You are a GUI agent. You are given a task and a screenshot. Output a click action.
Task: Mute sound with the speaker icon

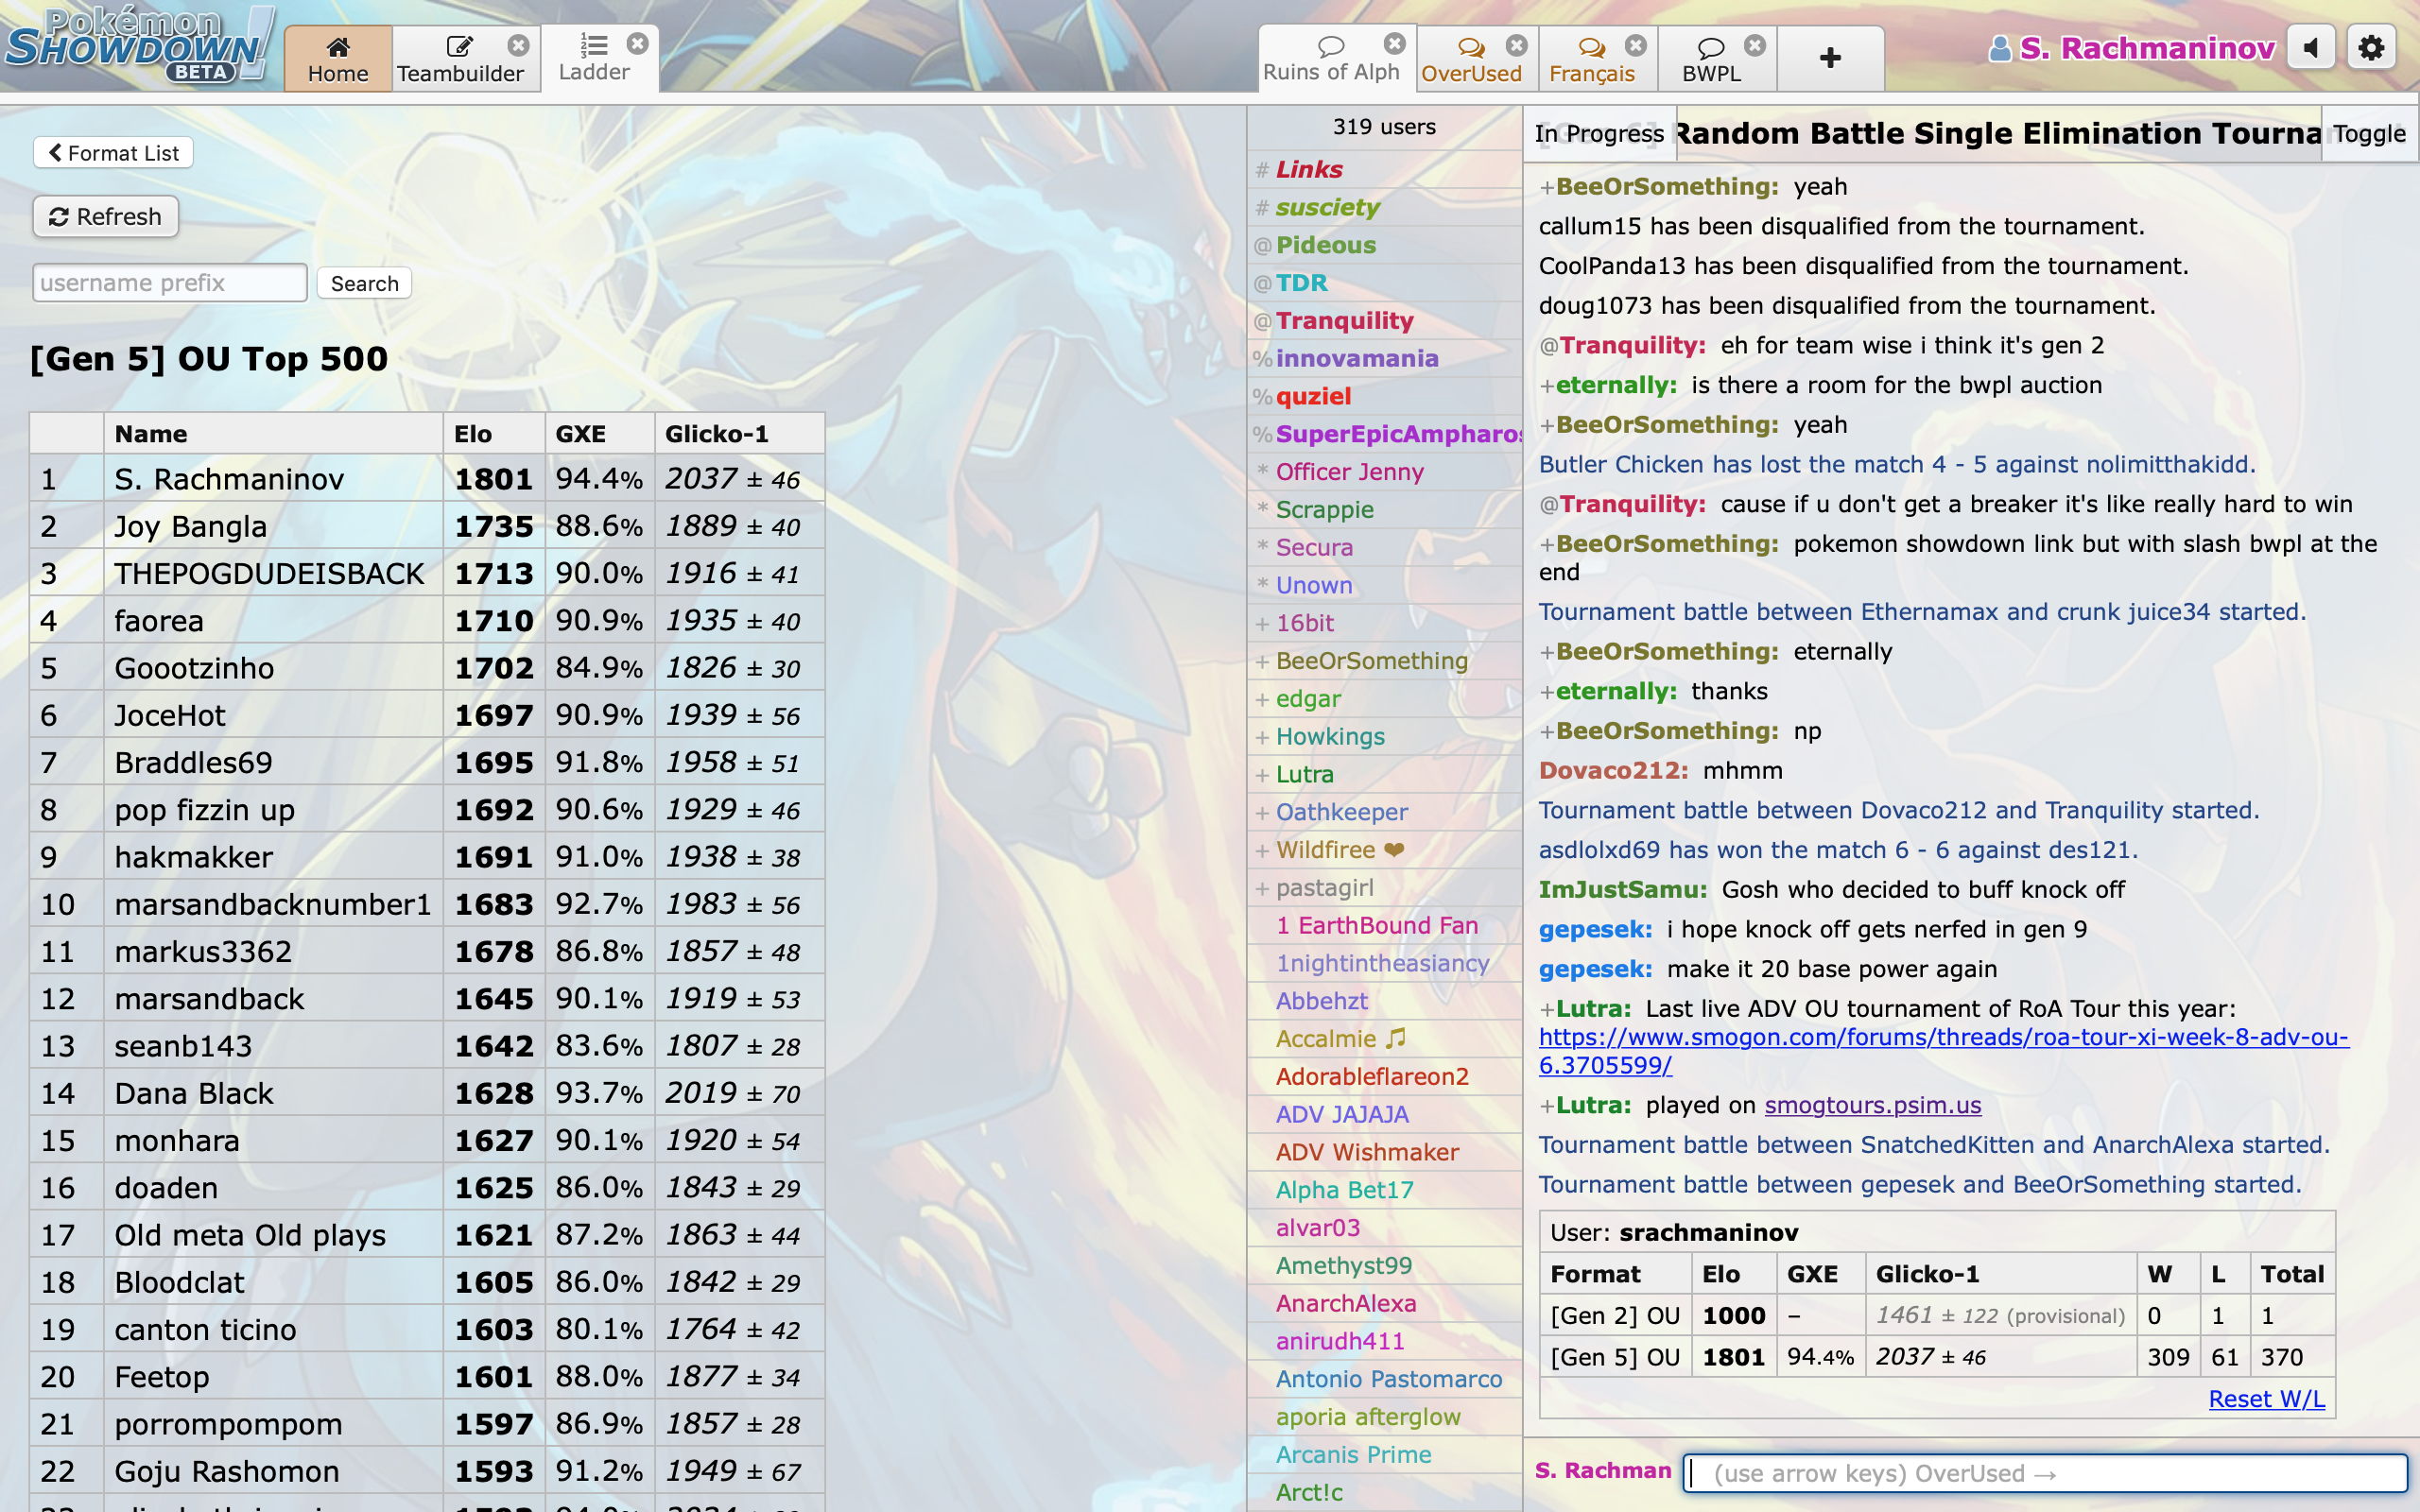2311,47
